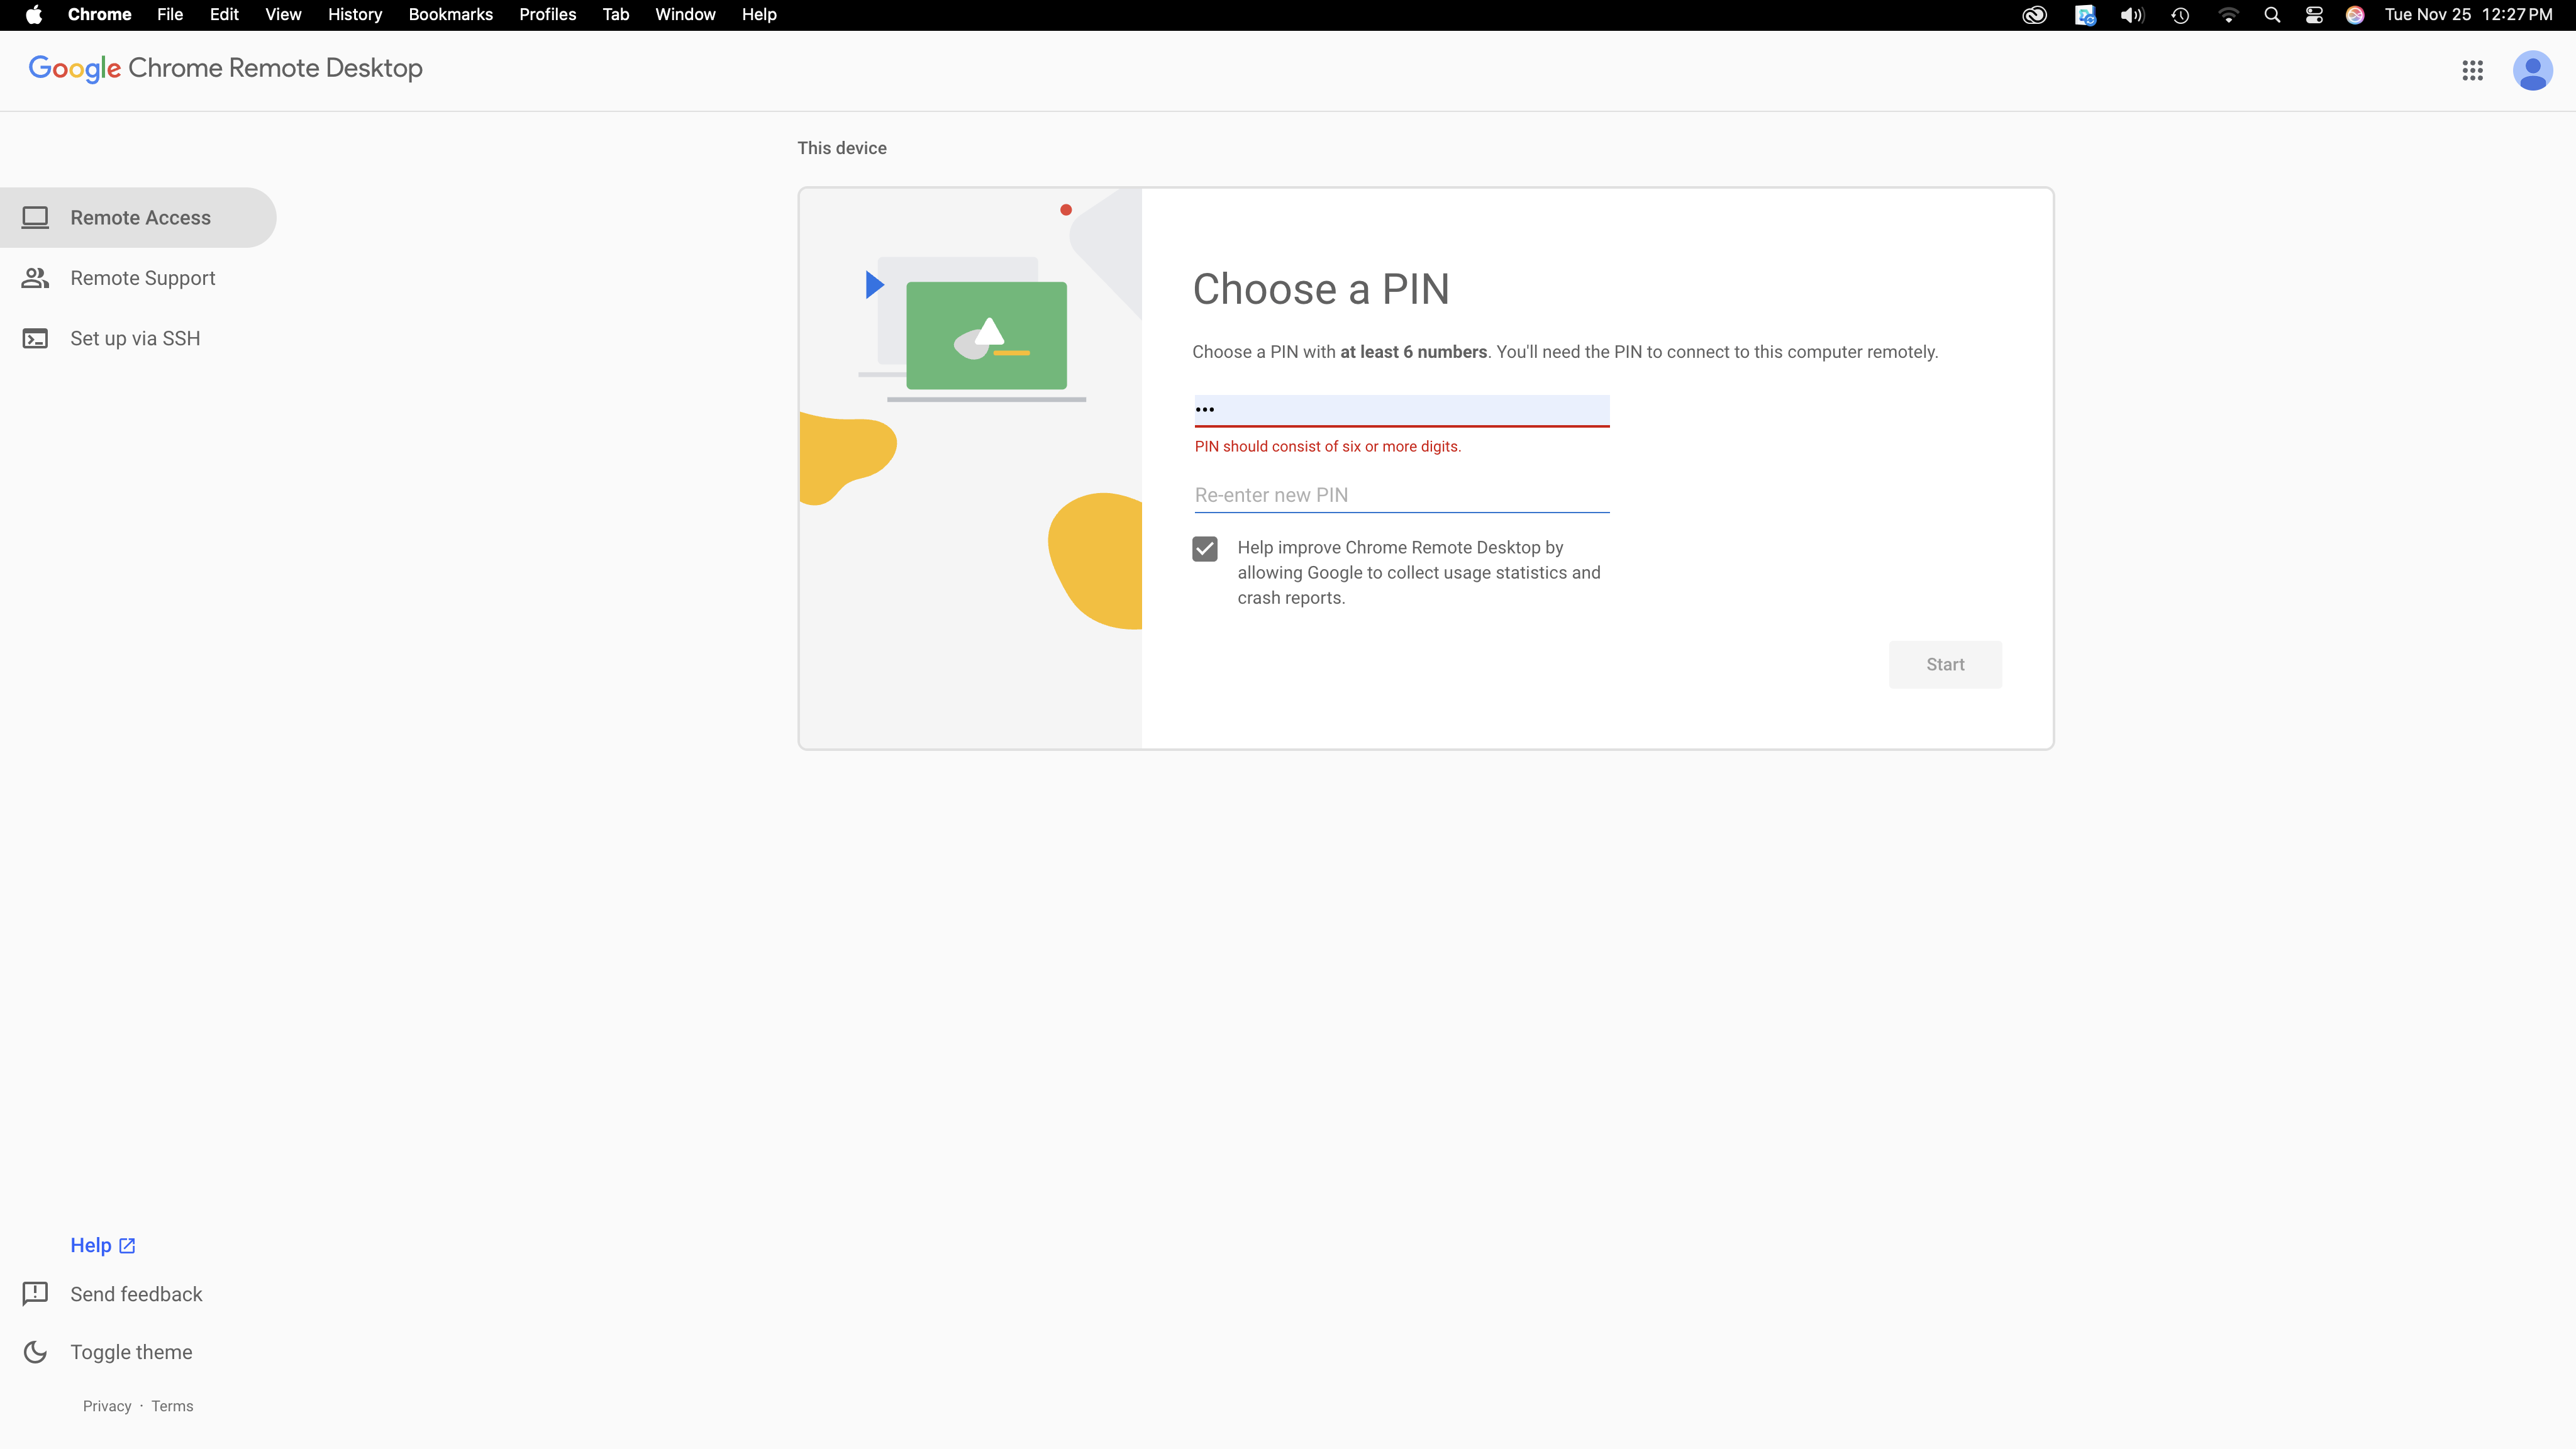Image resolution: width=2576 pixels, height=1449 pixels.
Task: Open the History menu
Action: (x=355, y=15)
